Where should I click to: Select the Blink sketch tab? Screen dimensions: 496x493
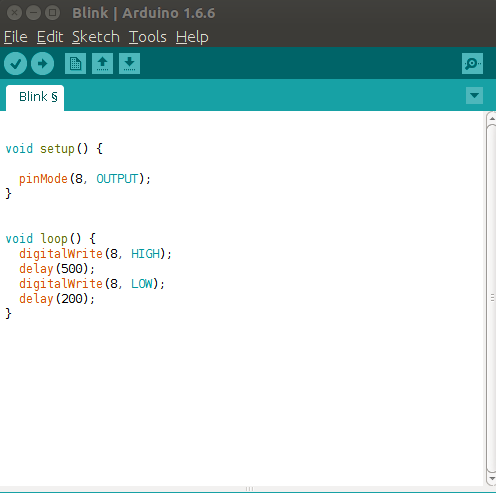pyautogui.click(x=35, y=97)
